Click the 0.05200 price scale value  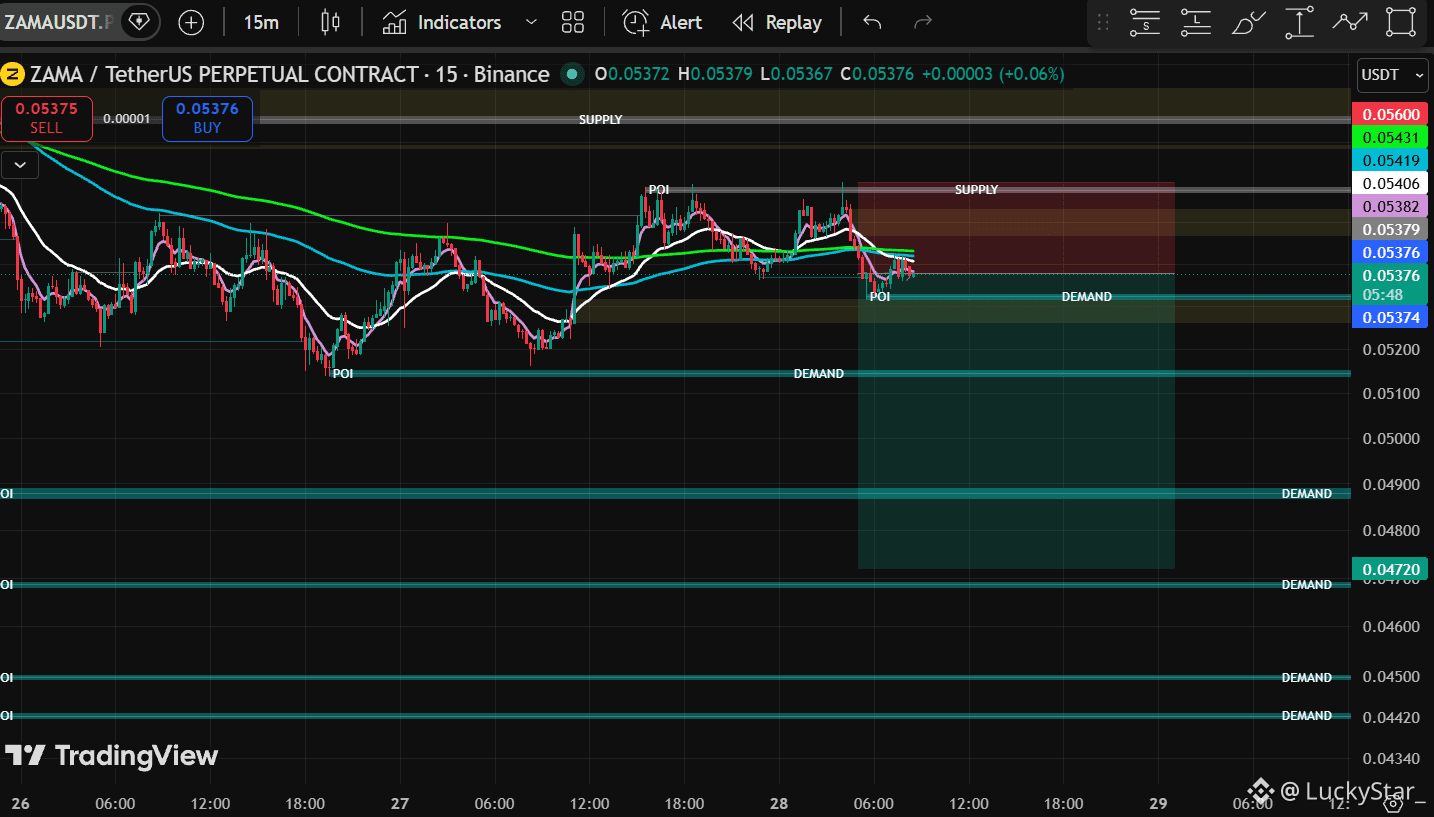click(1391, 349)
